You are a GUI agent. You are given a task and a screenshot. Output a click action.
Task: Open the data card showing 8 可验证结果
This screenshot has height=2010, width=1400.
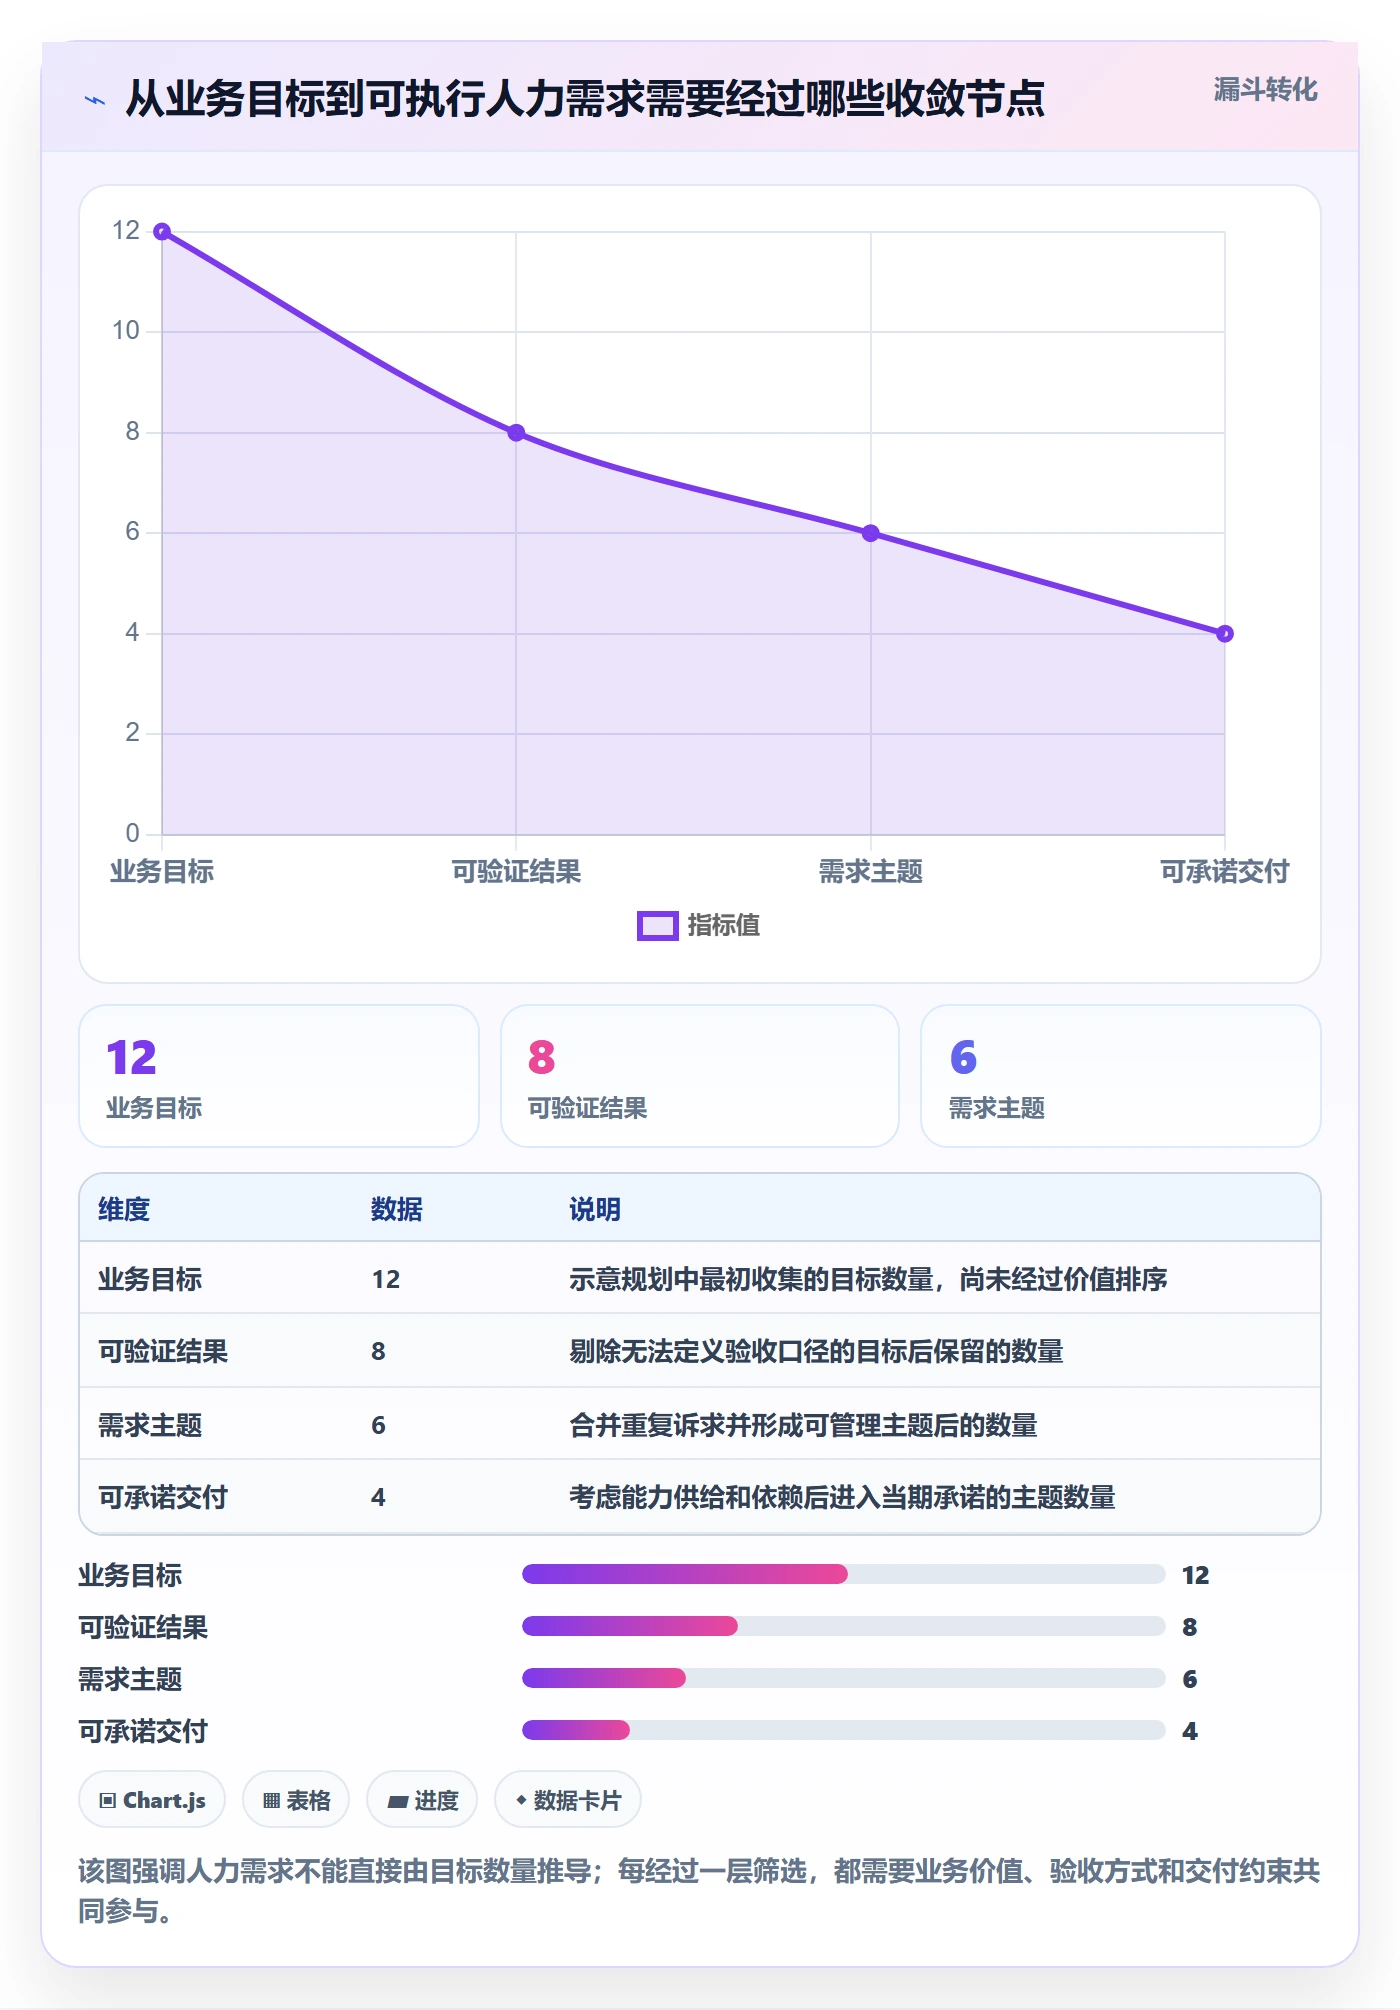point(700,1076)
